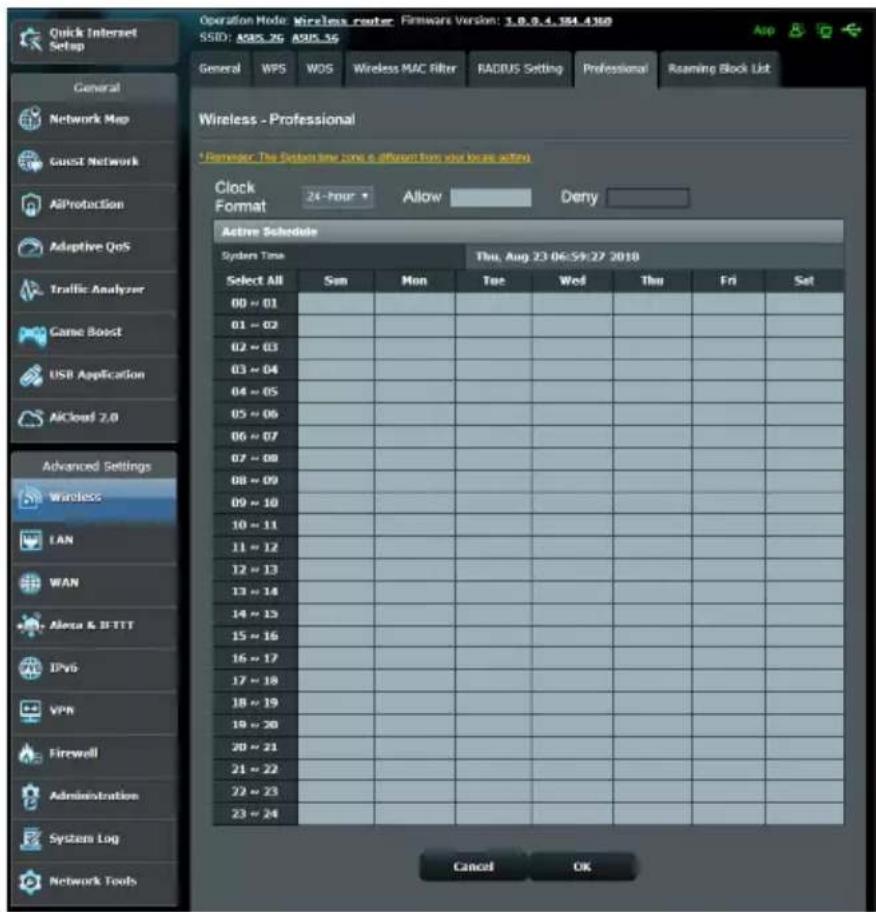Toggle Tue 09 ~ 10 schedule cell
The width and height of the screenshot is (876, 912).
pos(493,503)
